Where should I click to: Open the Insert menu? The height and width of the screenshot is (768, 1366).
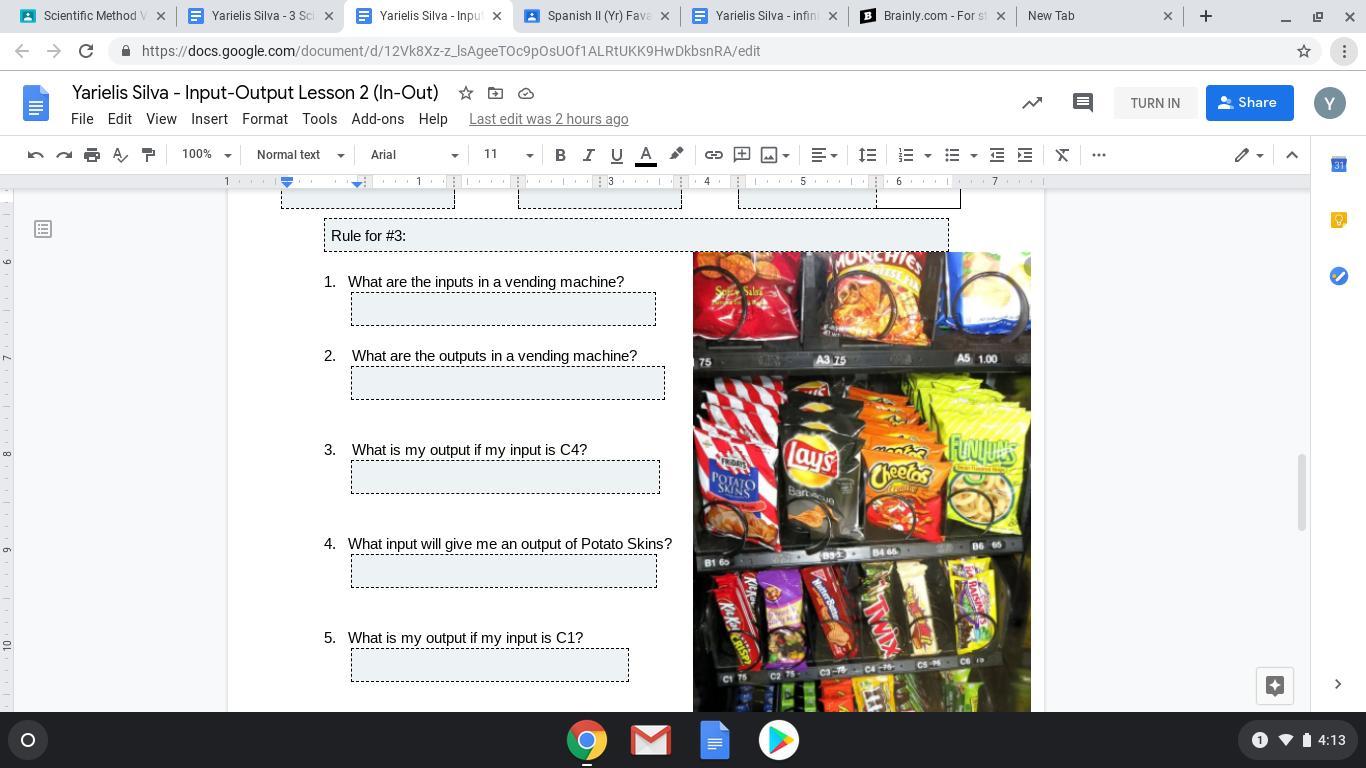click(x=209, y=119)
